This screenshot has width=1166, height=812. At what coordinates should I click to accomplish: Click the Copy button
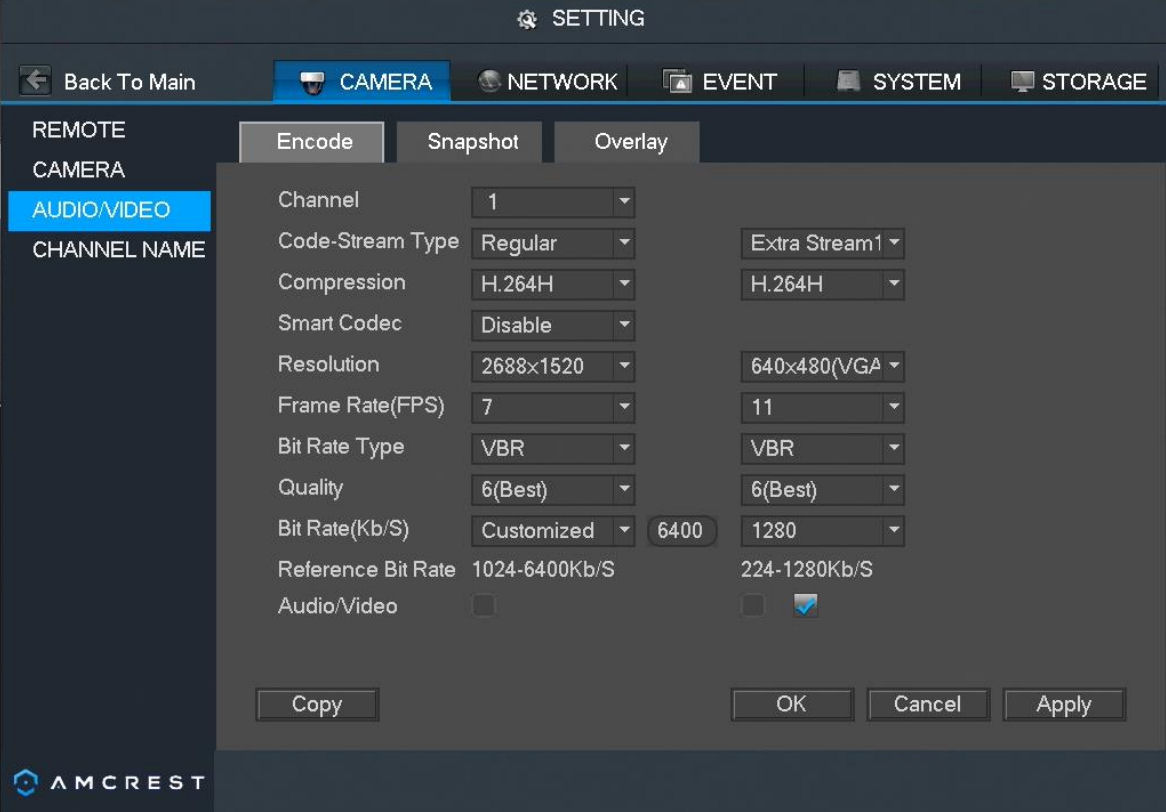[318, 704]
